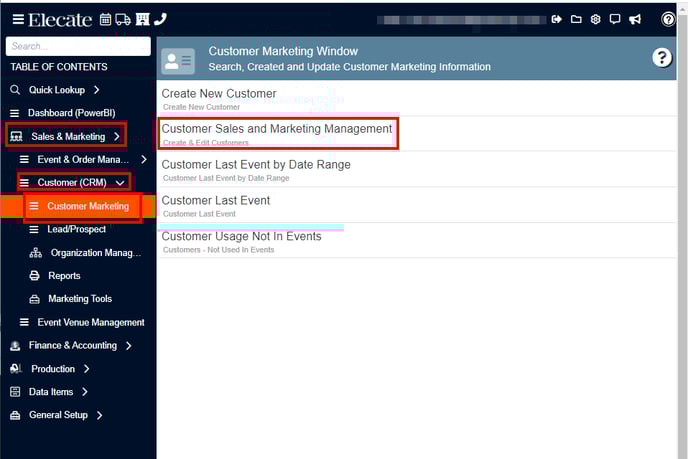Expand the Finance & Accounting chevron
This screenshot has width=688, height=459.
129,346
